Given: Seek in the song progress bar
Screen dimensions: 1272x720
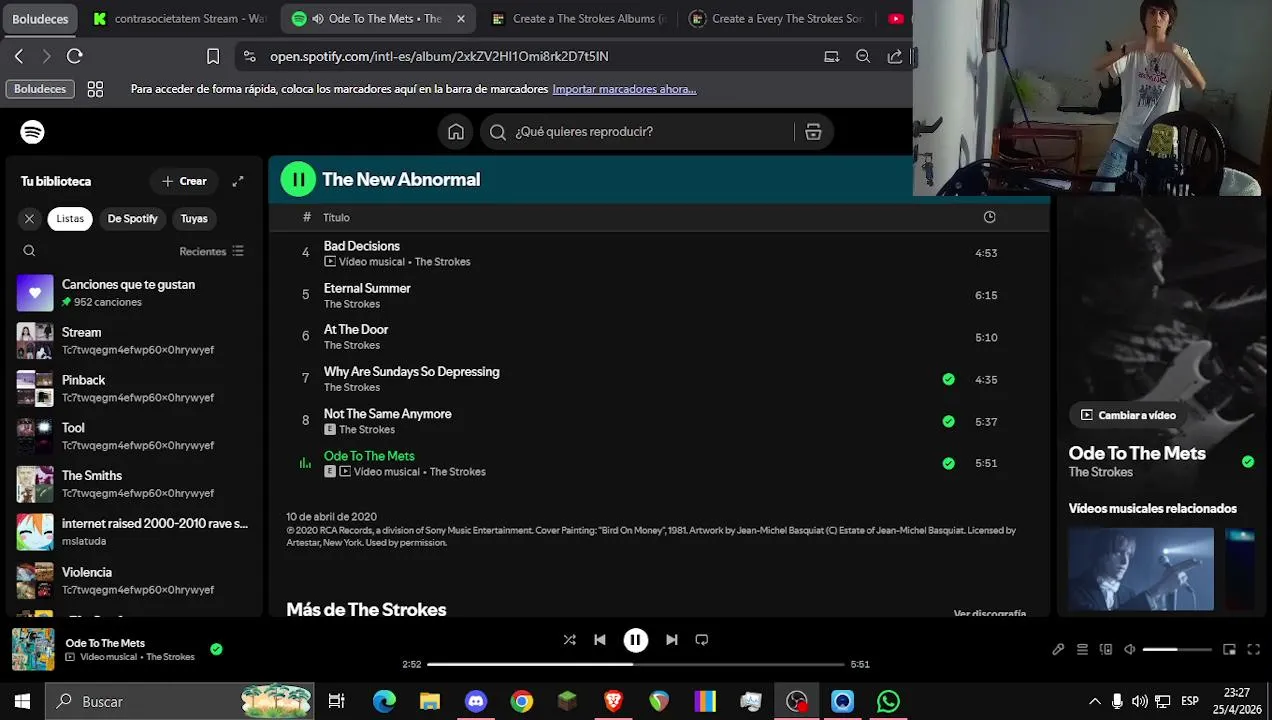Looking at the screenshot, I should click(x=636, y=664).
